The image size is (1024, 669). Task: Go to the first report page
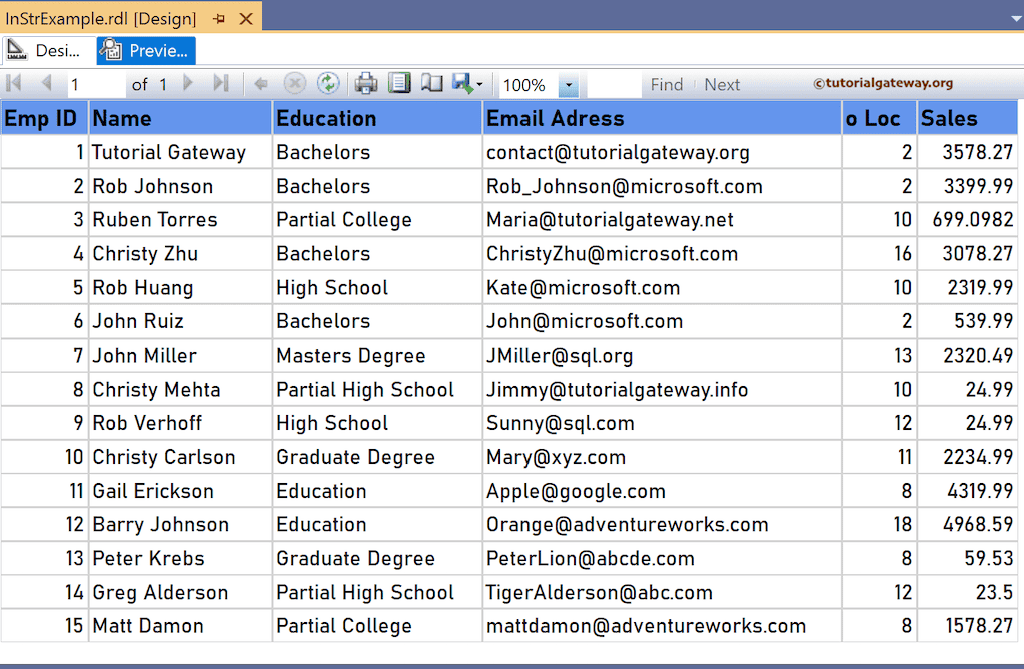(14, 84)
